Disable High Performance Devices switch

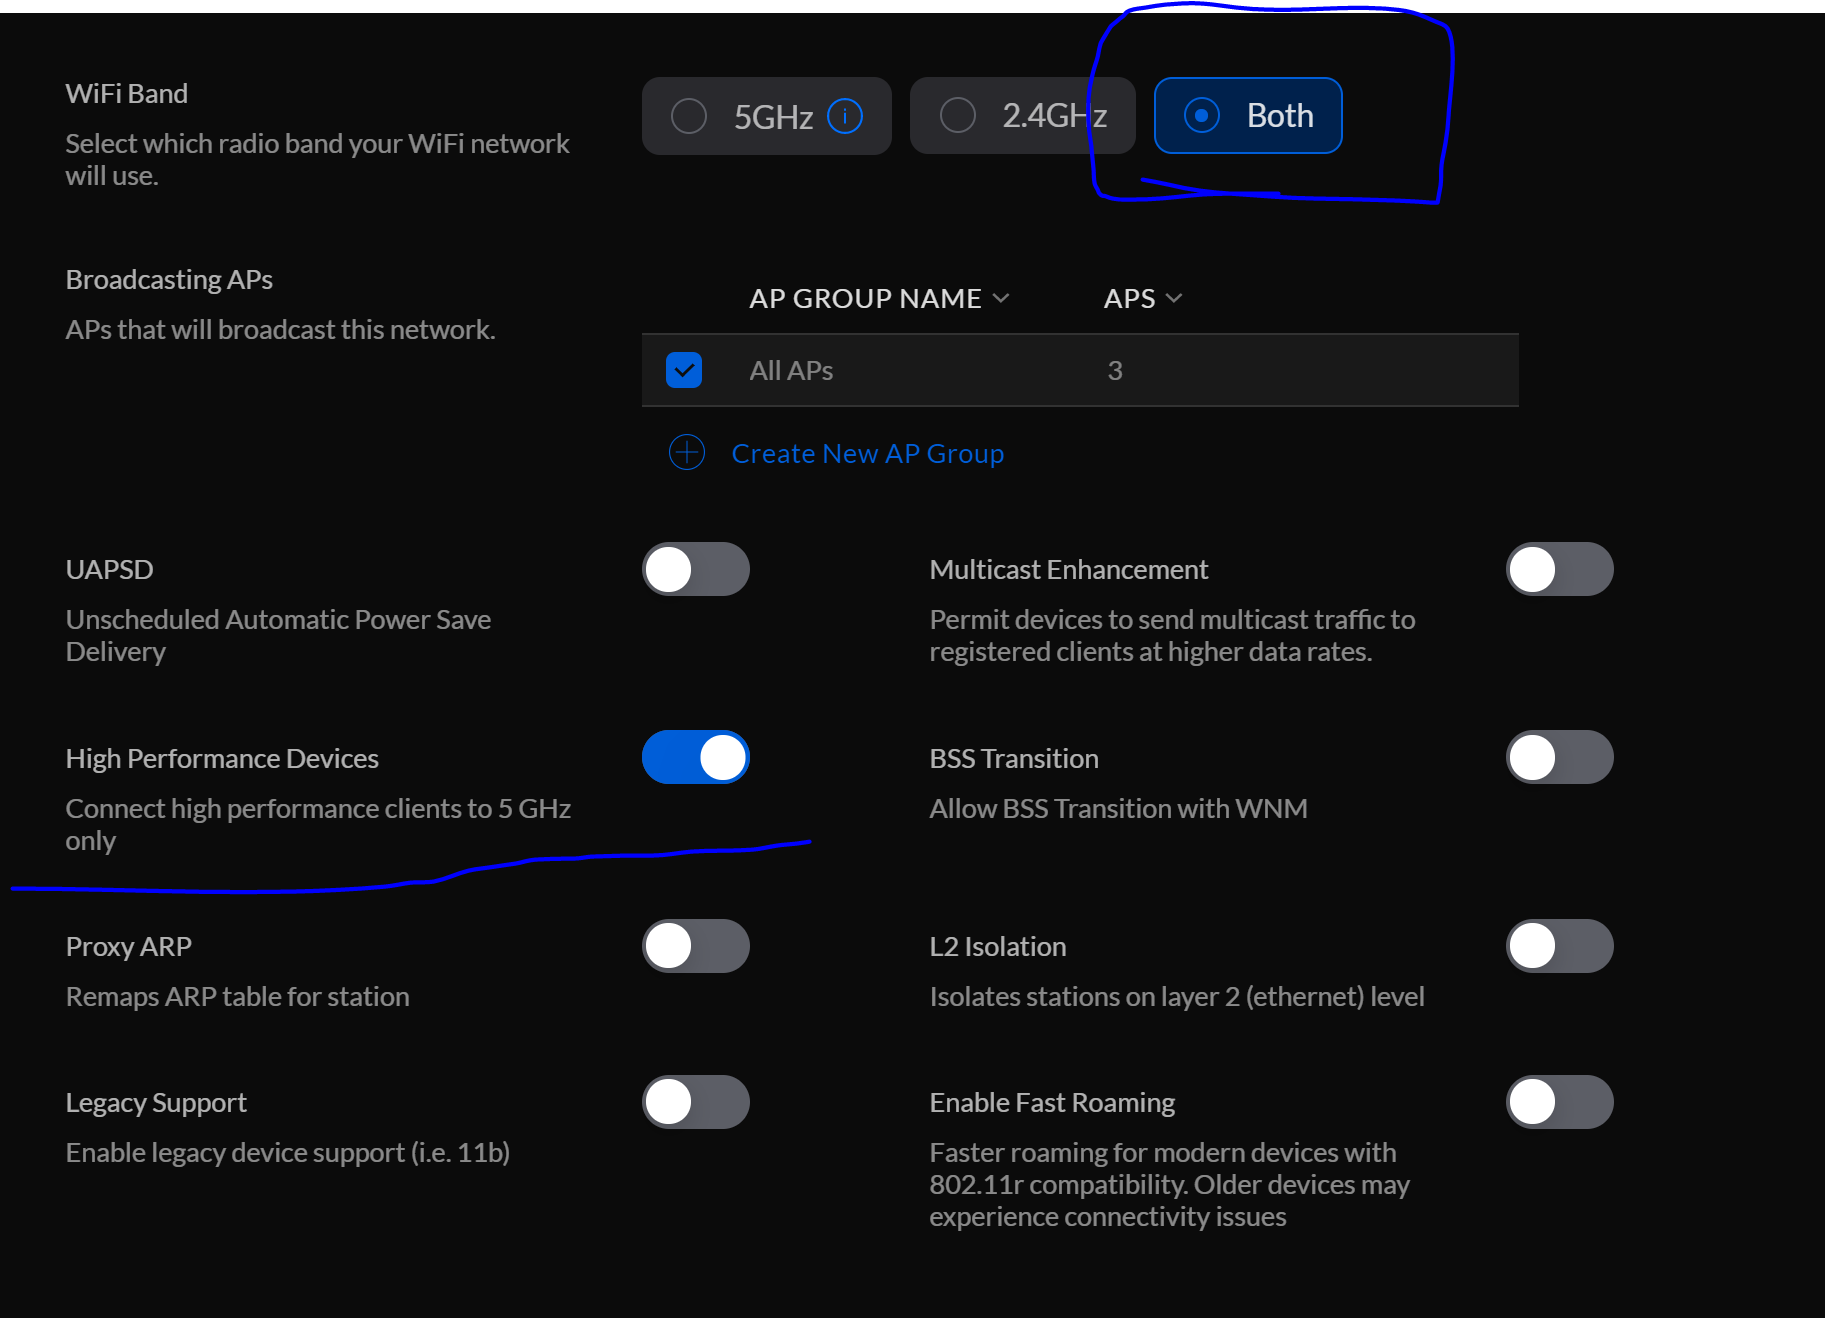click(x=695, y=757)
